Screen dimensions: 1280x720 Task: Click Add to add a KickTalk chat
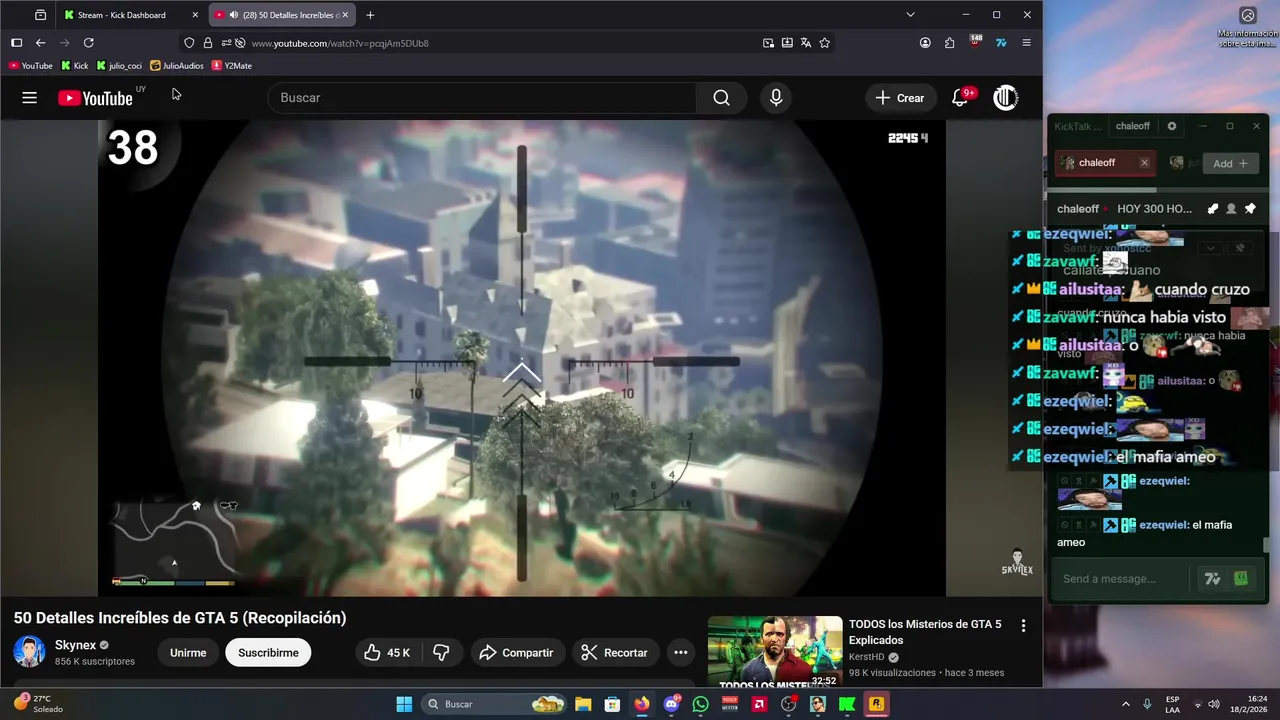(1230, 163)
